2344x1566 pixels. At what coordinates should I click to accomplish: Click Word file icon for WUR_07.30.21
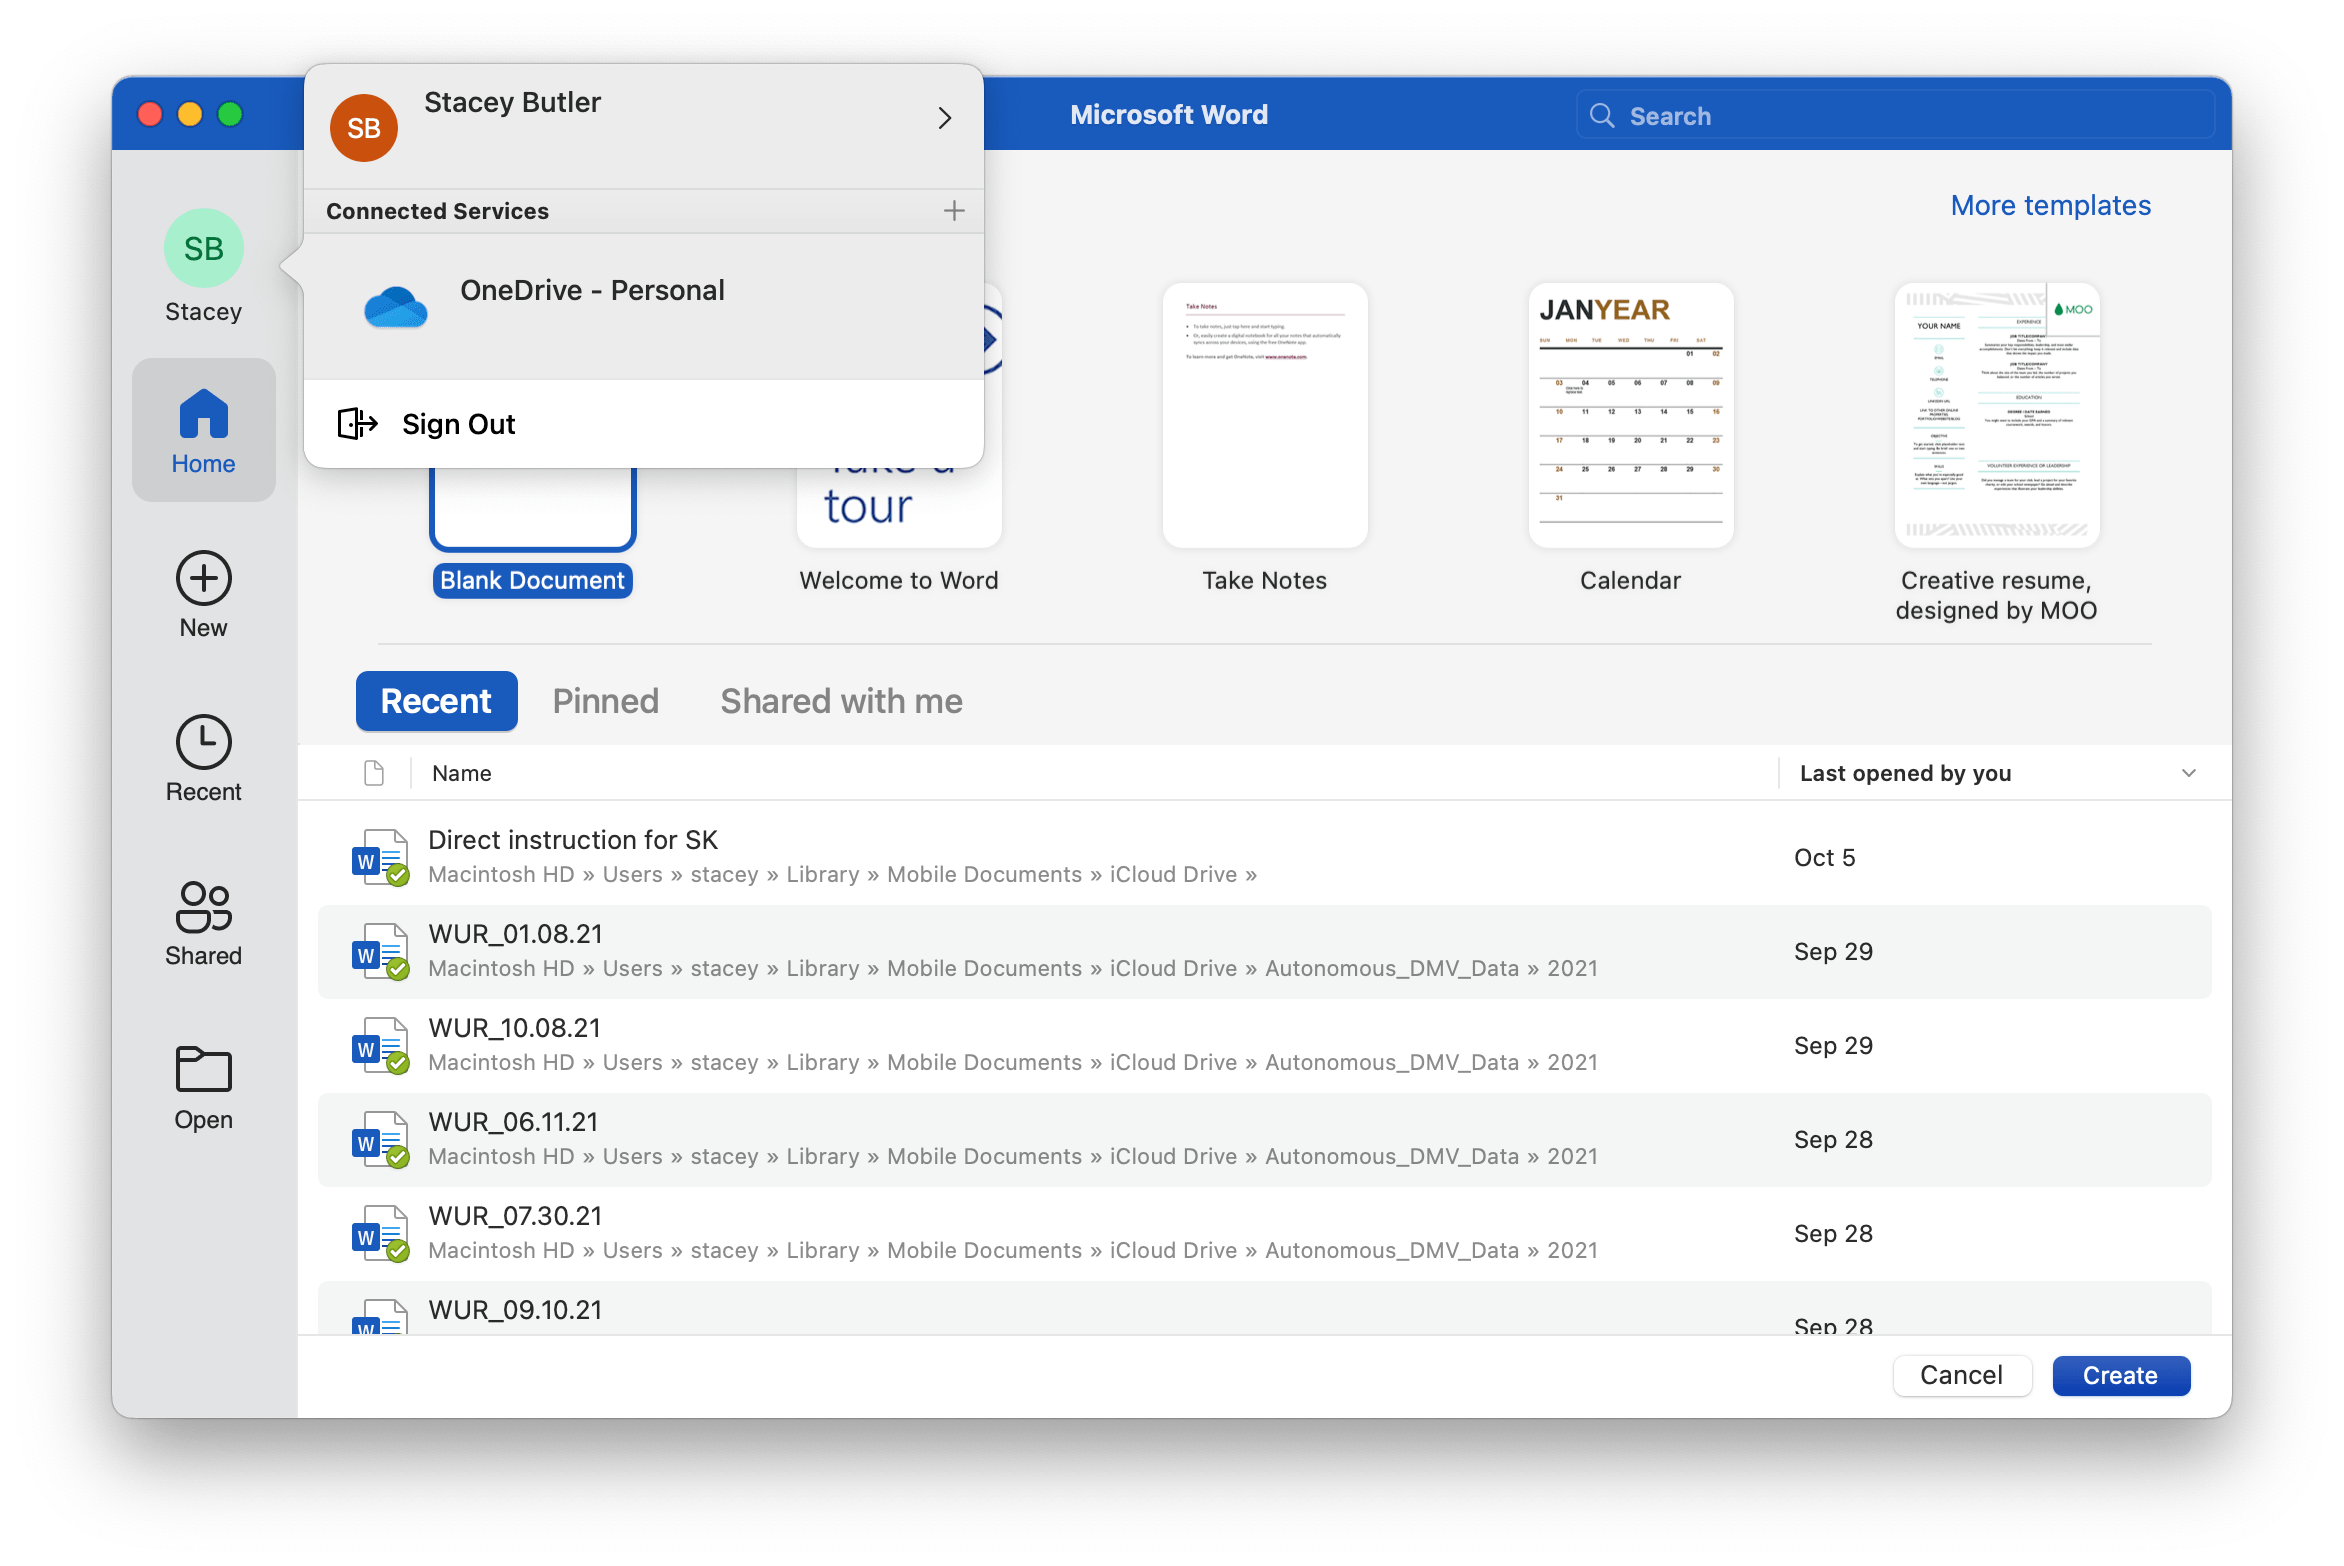click(x=380, y=1233)
